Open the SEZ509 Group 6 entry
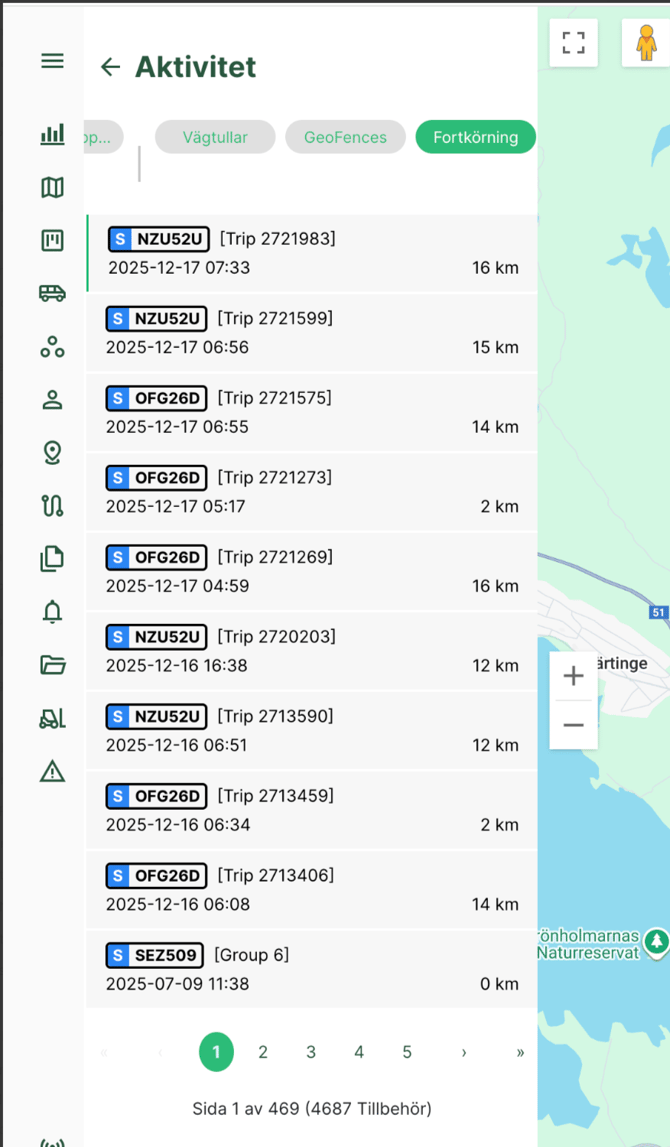Screen dimensions: 670x1147 312,969
